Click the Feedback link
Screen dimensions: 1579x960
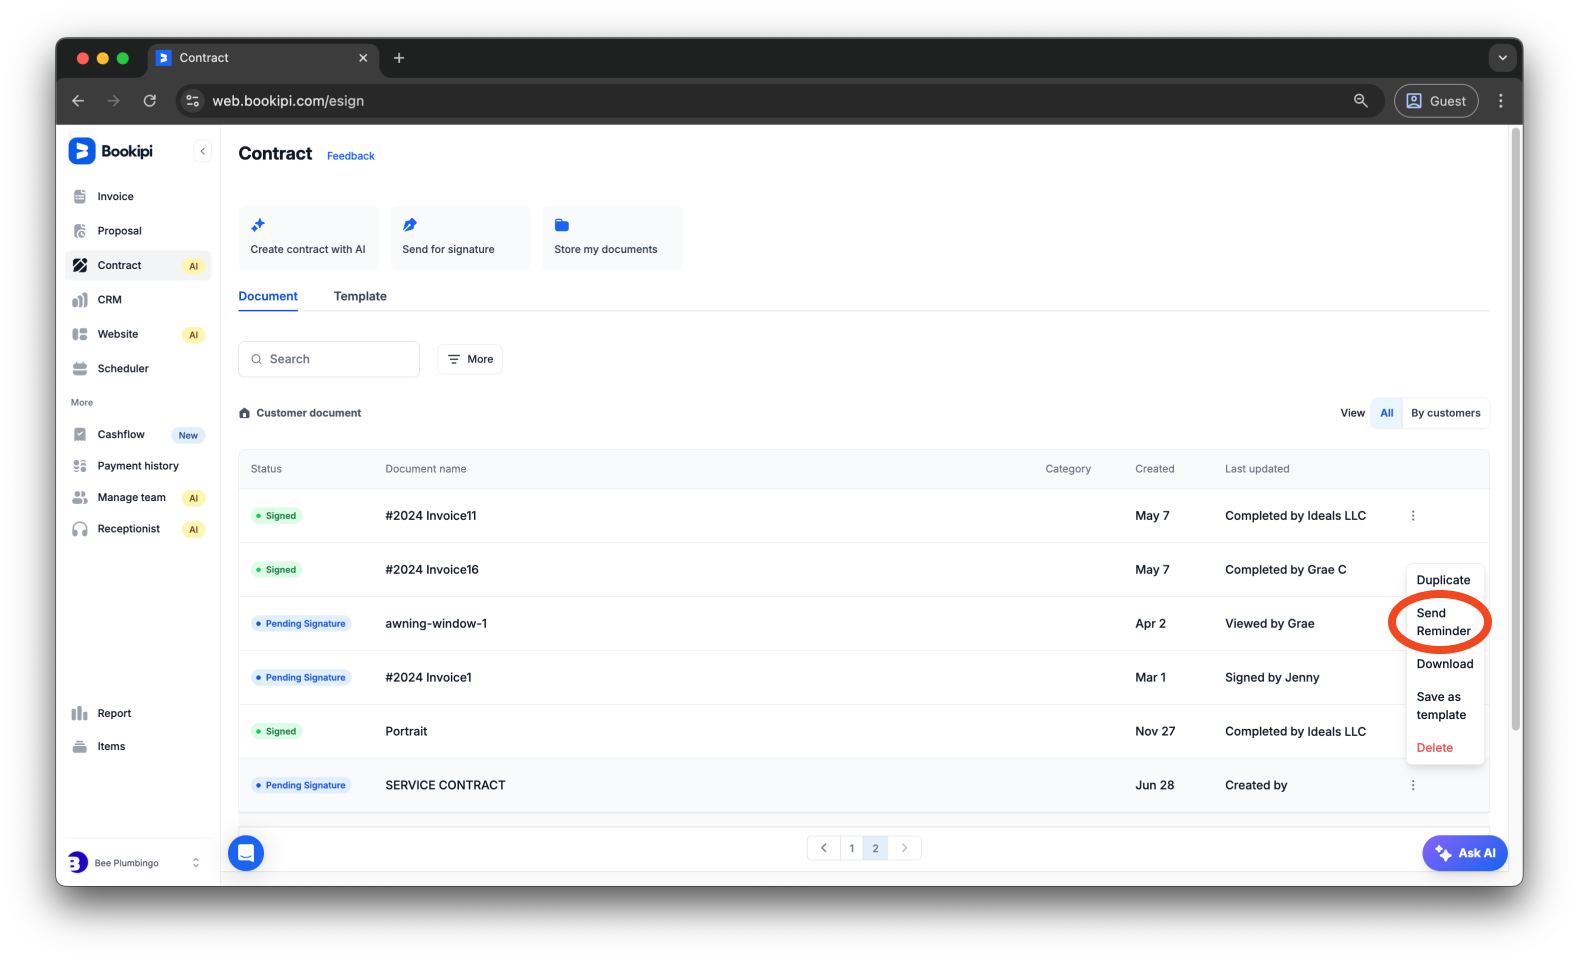350,156
